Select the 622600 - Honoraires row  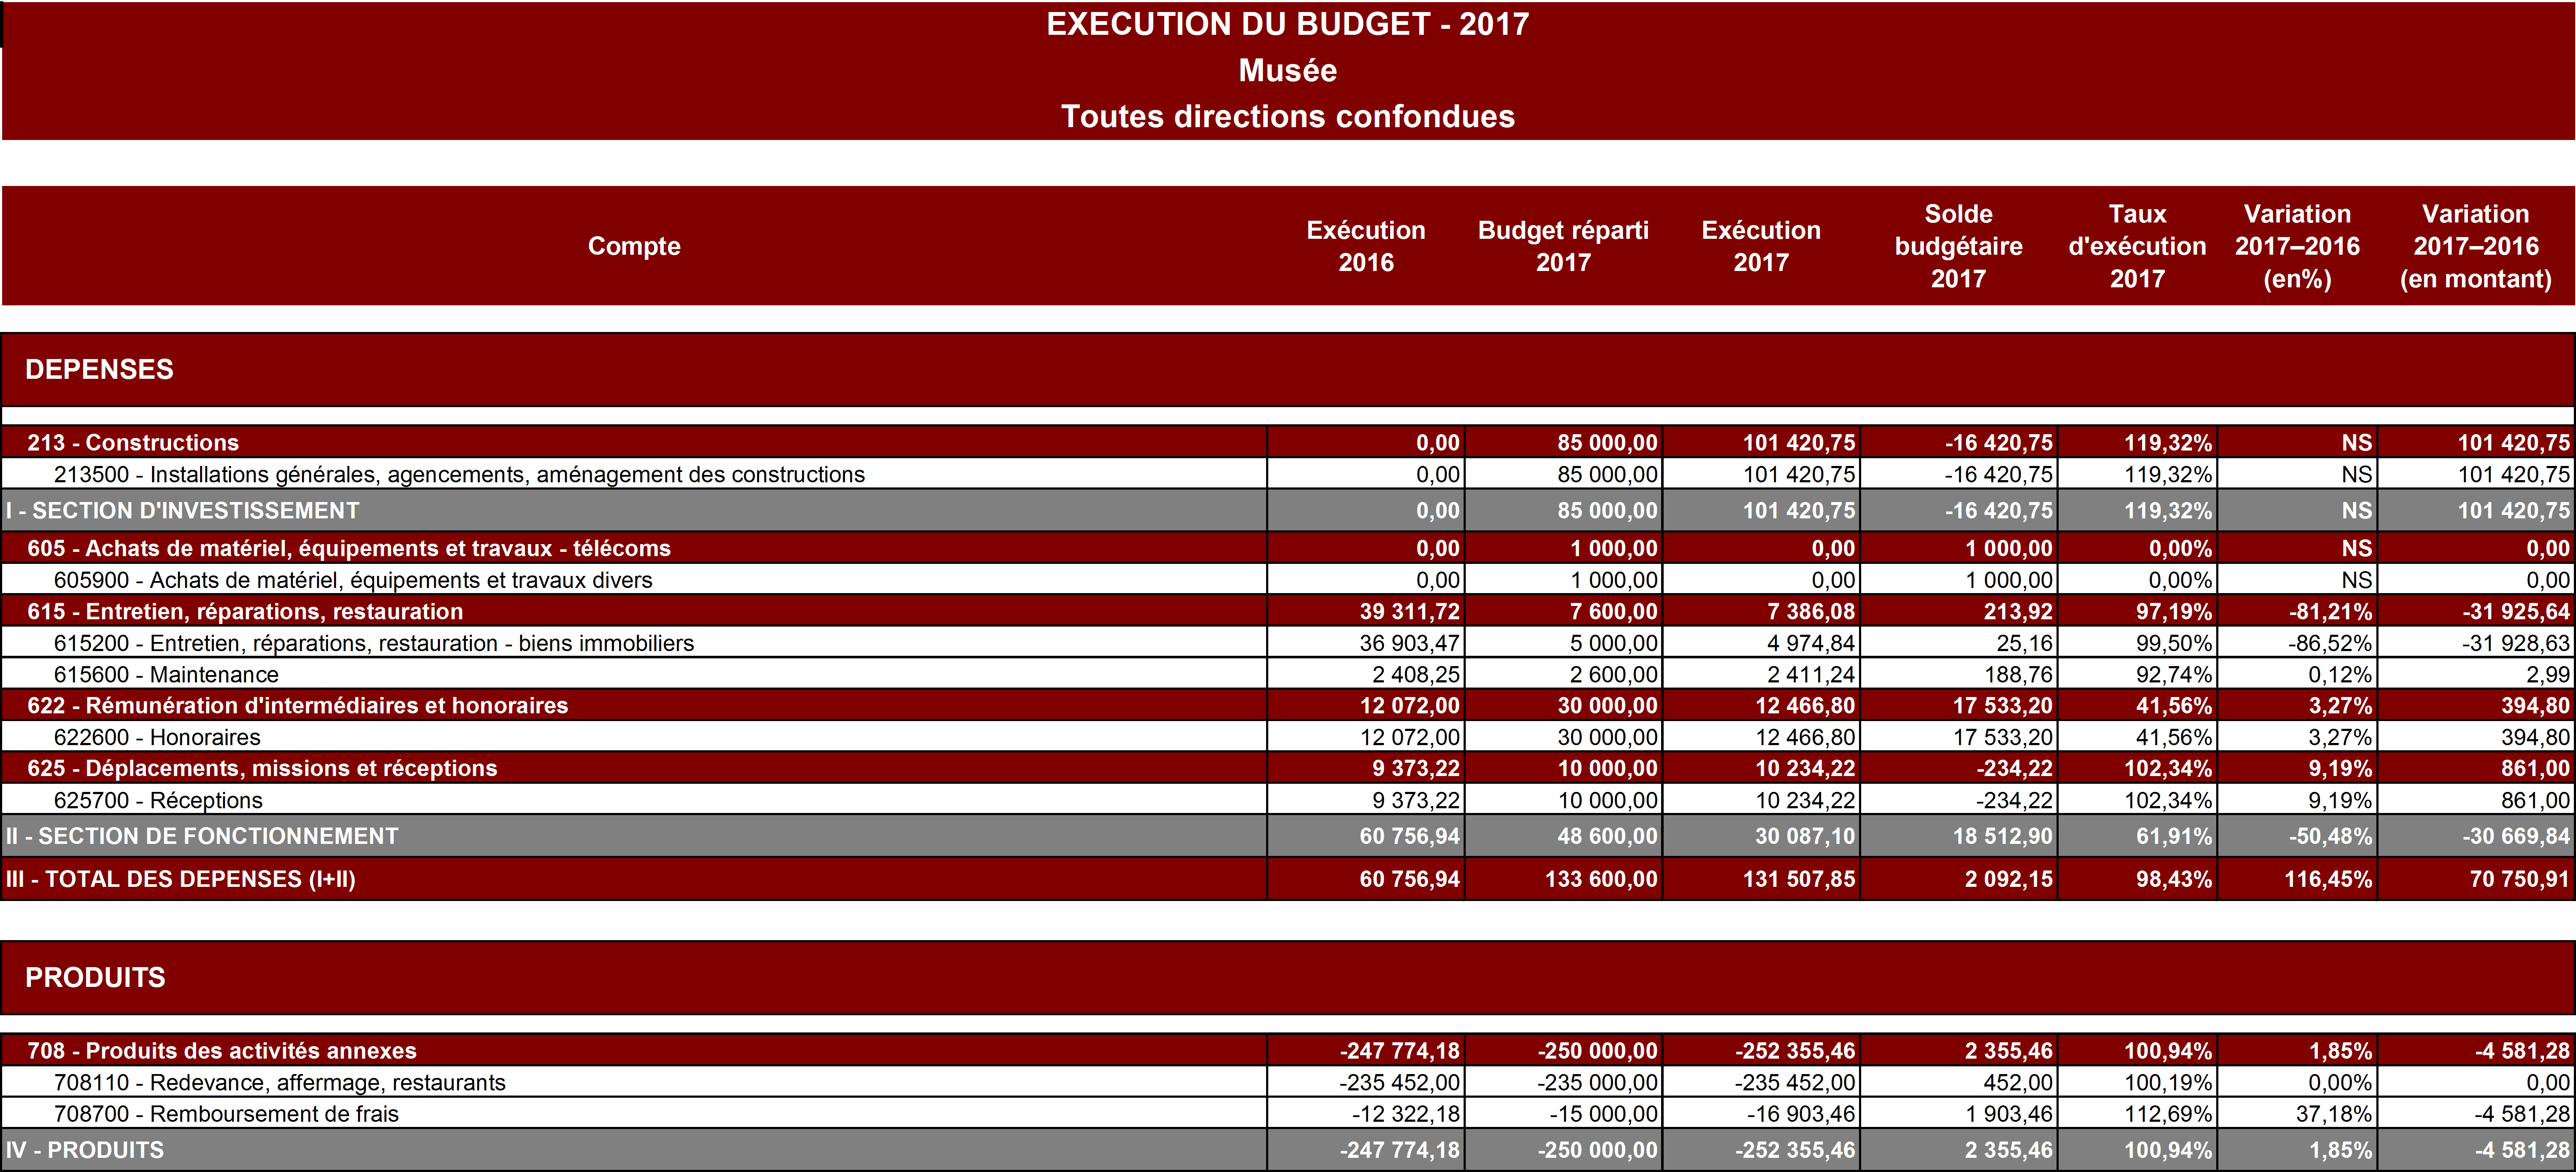(157, 737)
